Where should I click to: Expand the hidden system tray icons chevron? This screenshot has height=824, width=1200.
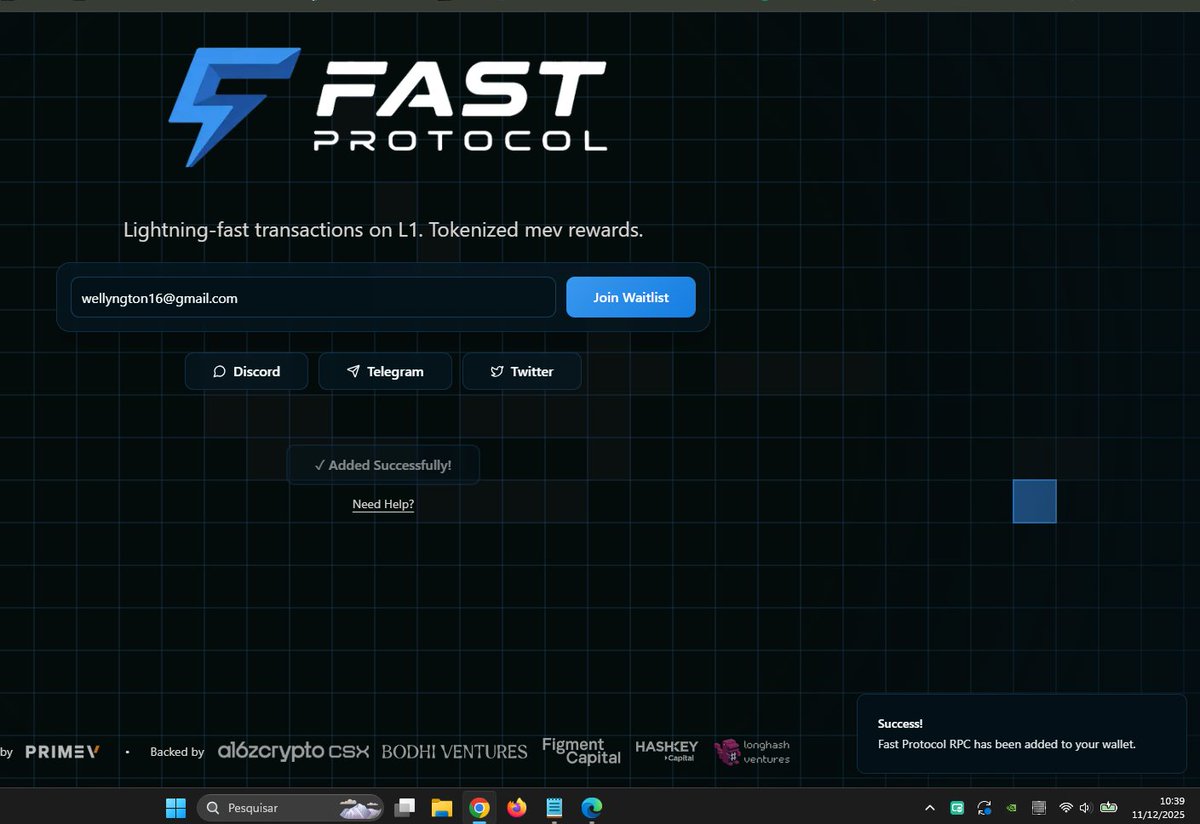click(x=930, y=807)
